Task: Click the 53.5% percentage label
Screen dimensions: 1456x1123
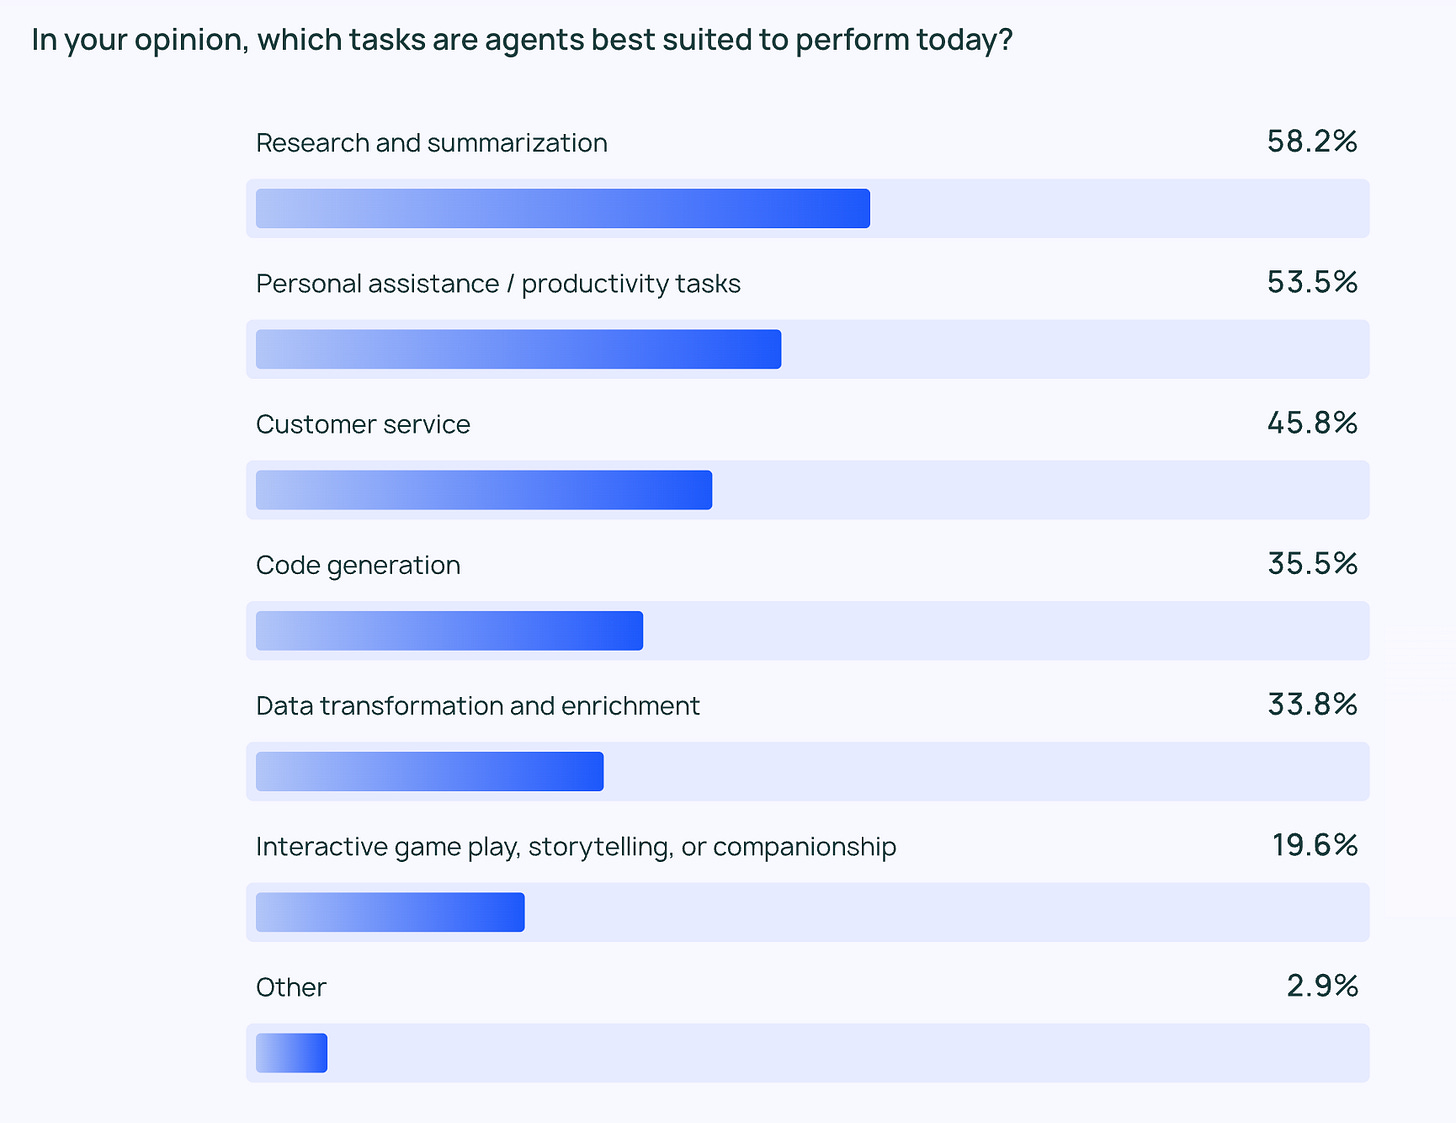Action: pyautogui.click(x=1312, y=283)
